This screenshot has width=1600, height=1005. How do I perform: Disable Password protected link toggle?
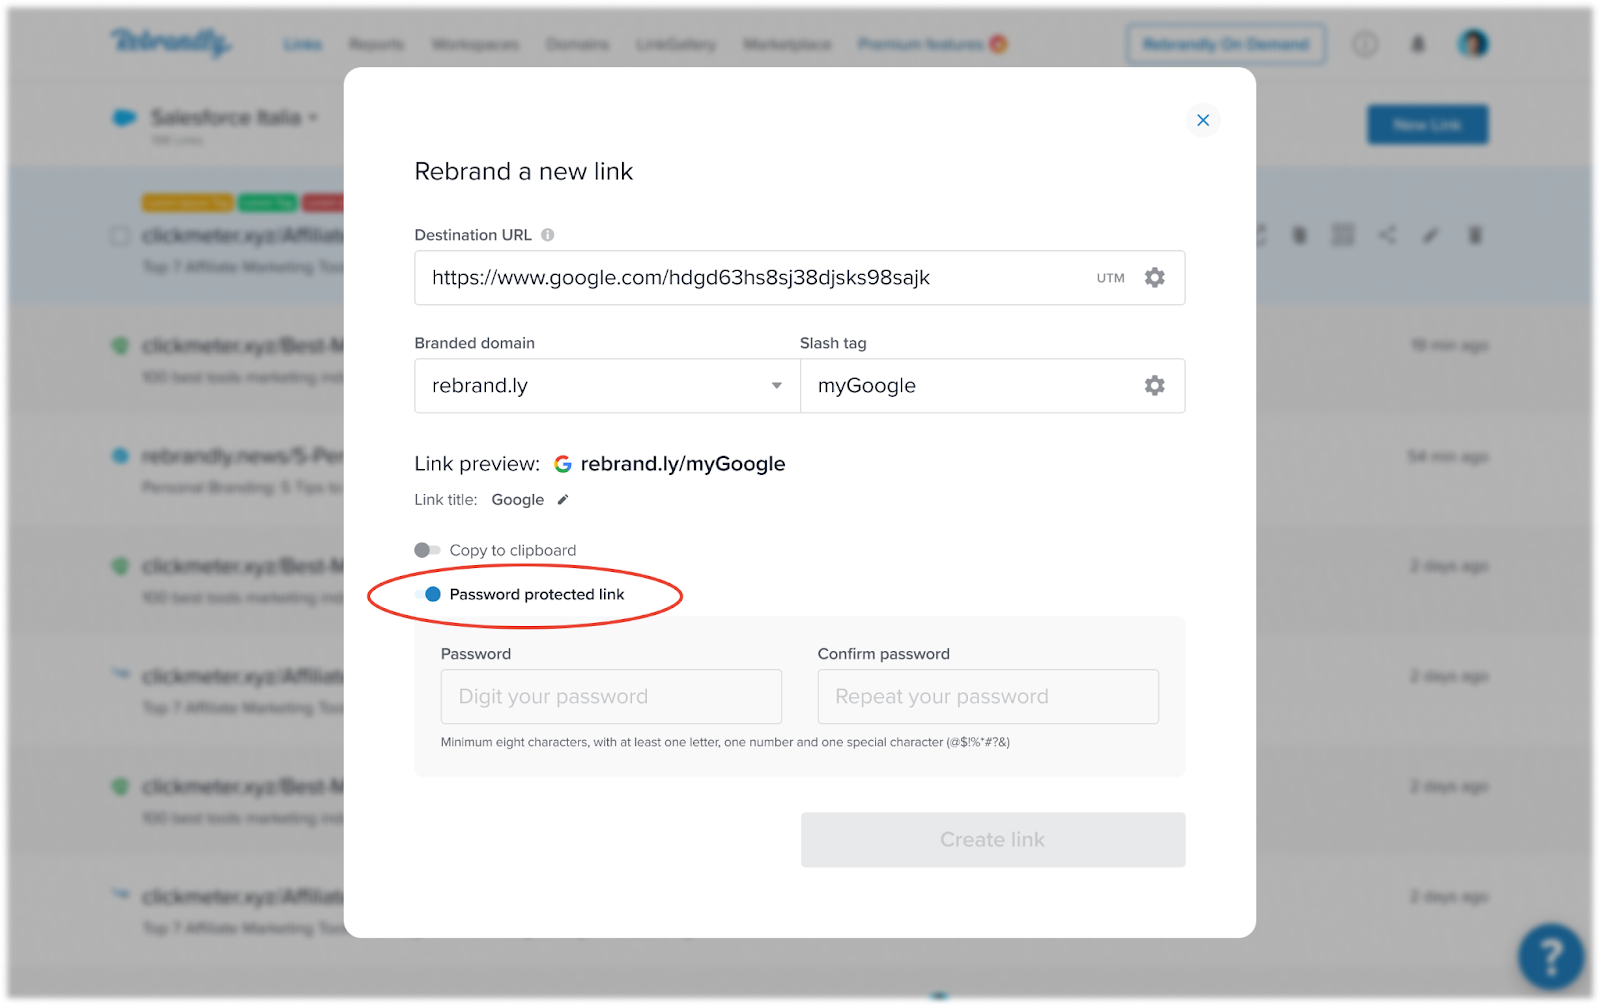click(427, 594)
